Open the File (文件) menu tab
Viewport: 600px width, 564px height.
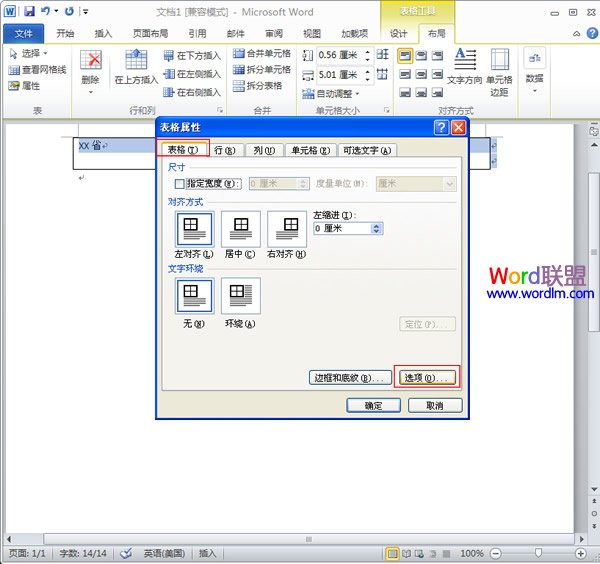point(23,34)
